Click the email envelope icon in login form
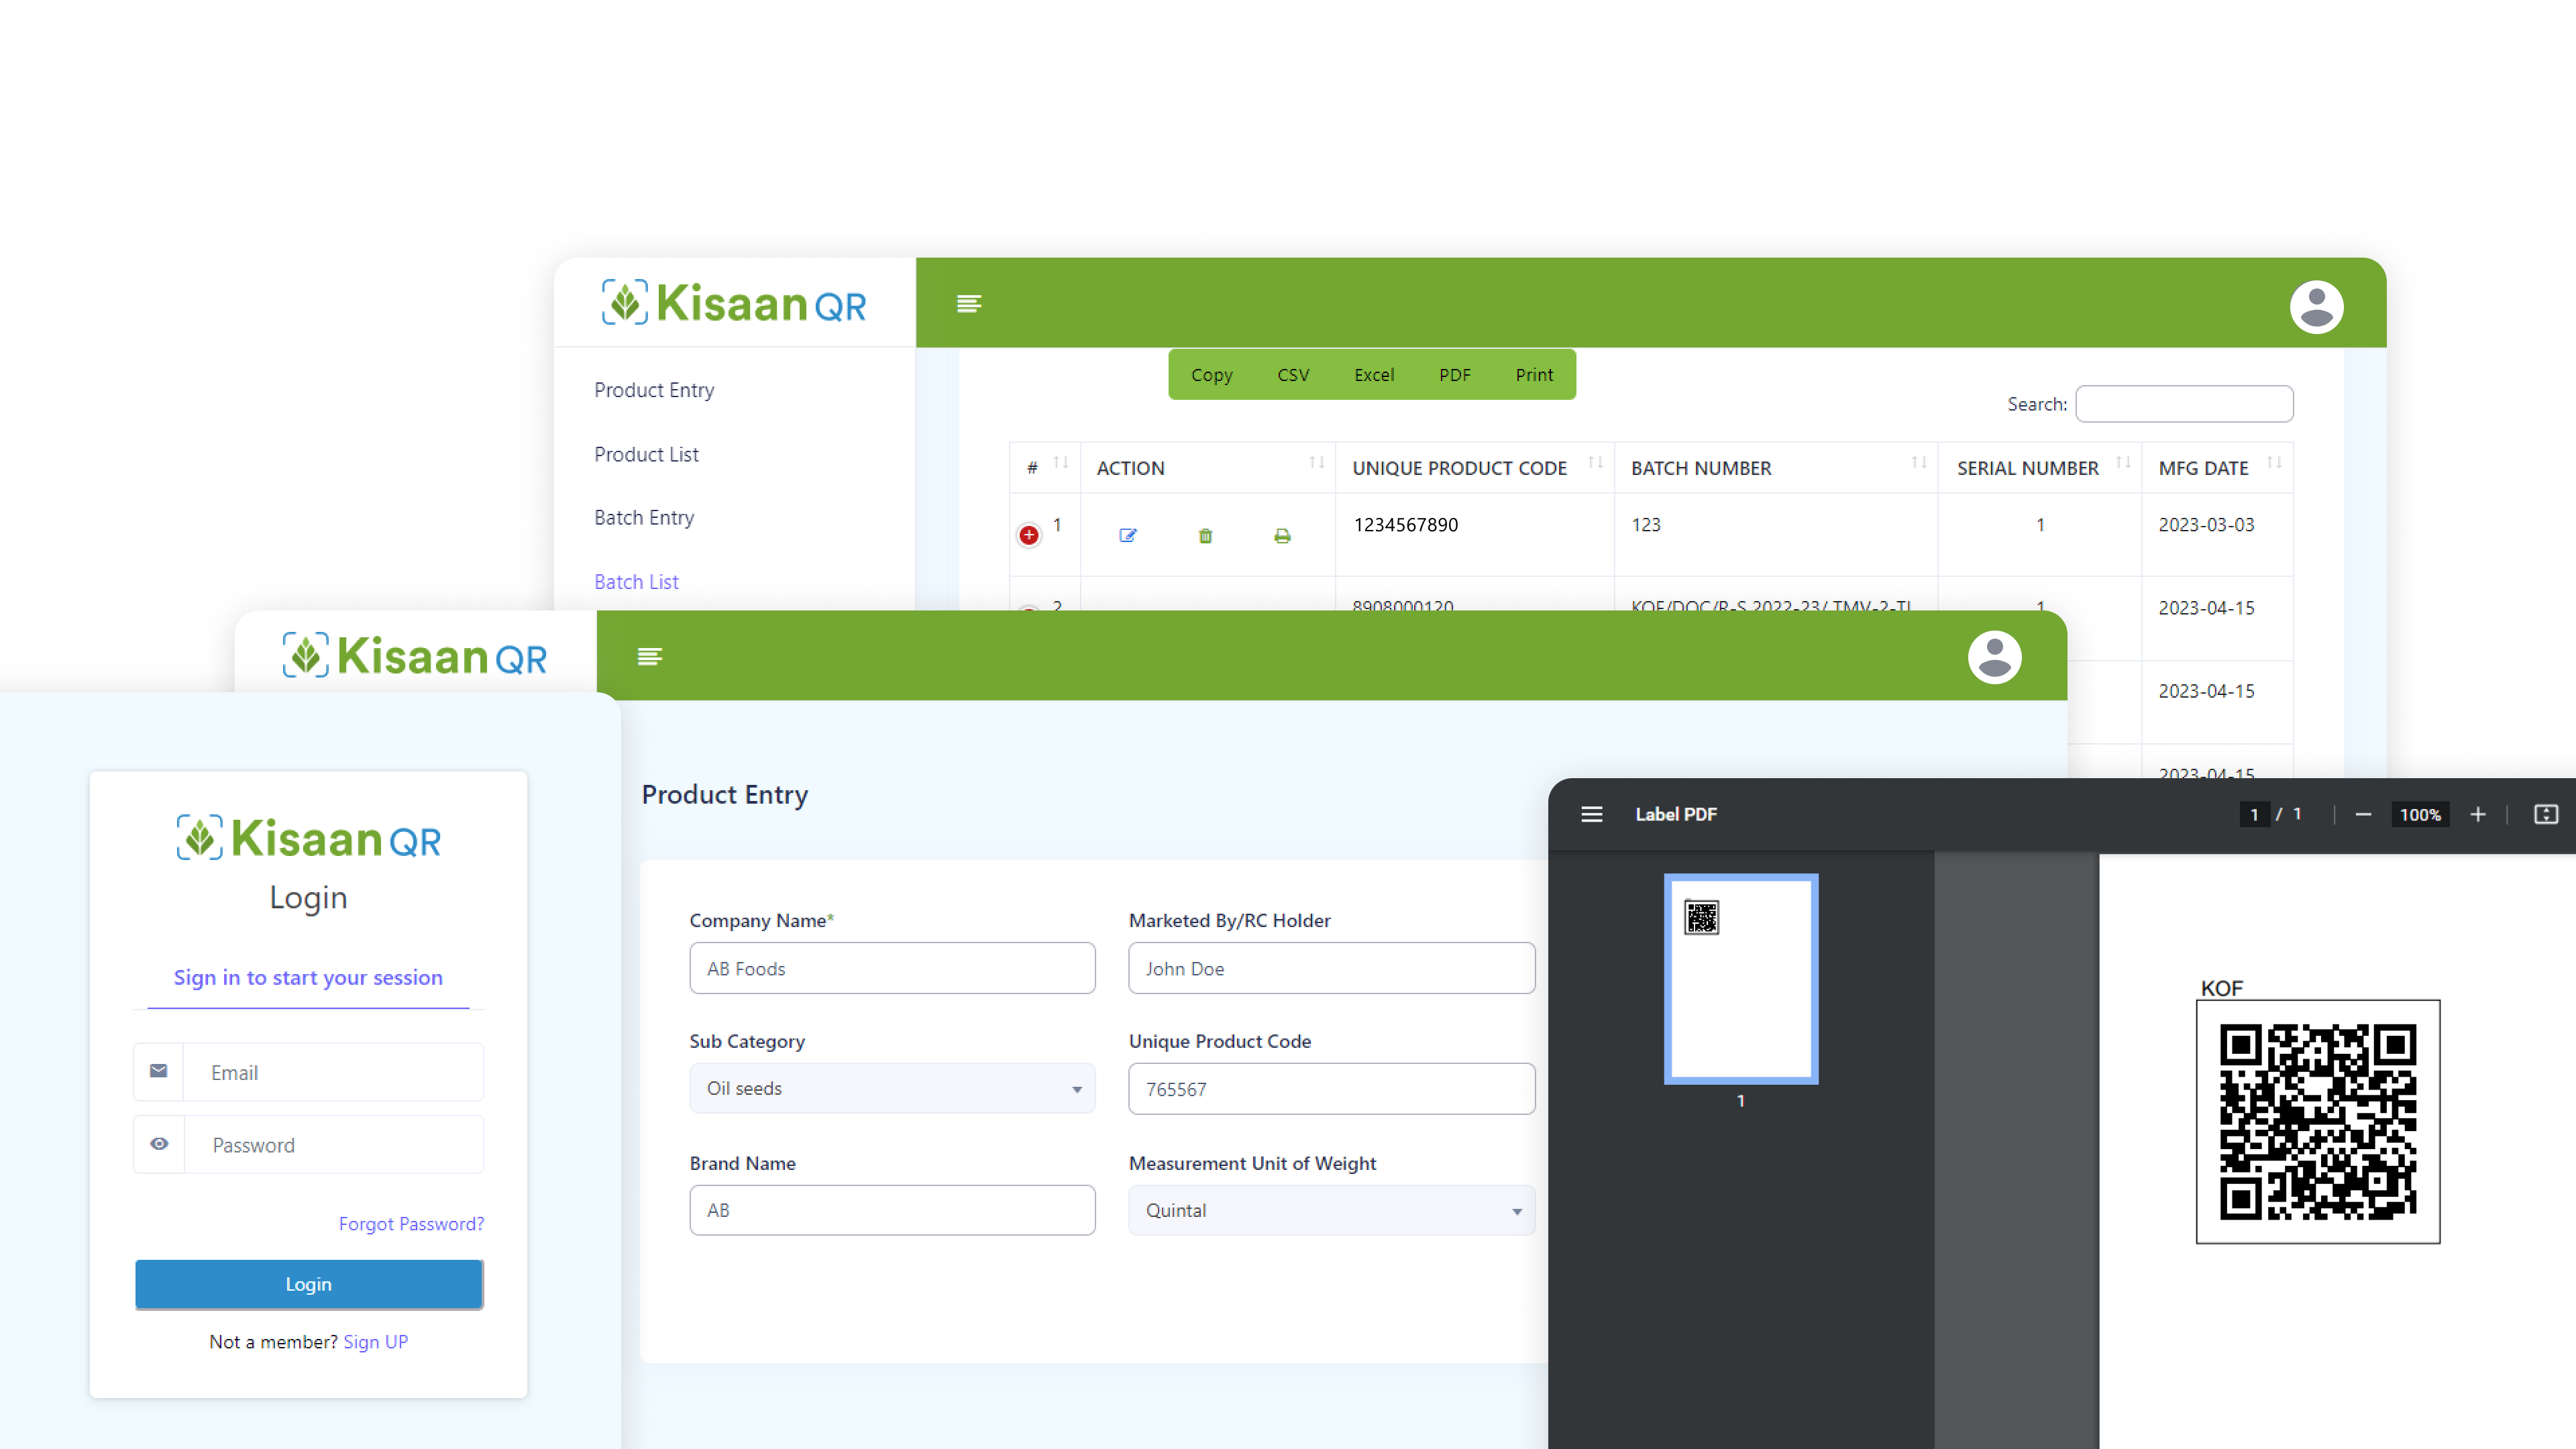2576x1449 pixels. (158, 1071)
